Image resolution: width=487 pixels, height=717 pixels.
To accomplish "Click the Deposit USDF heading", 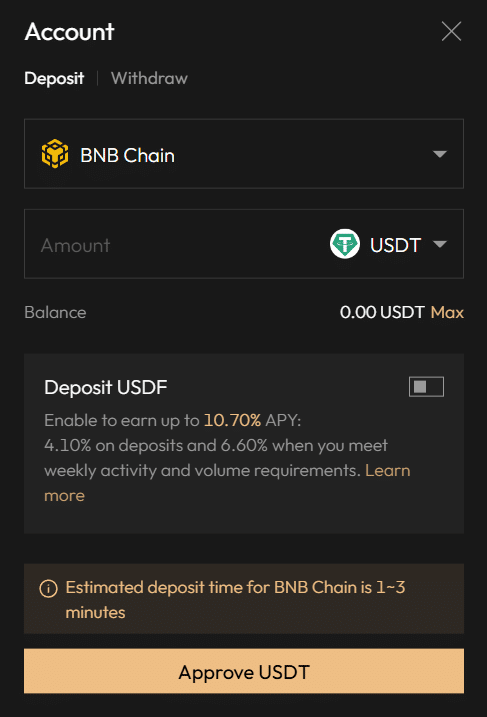I will pos(106,388).
